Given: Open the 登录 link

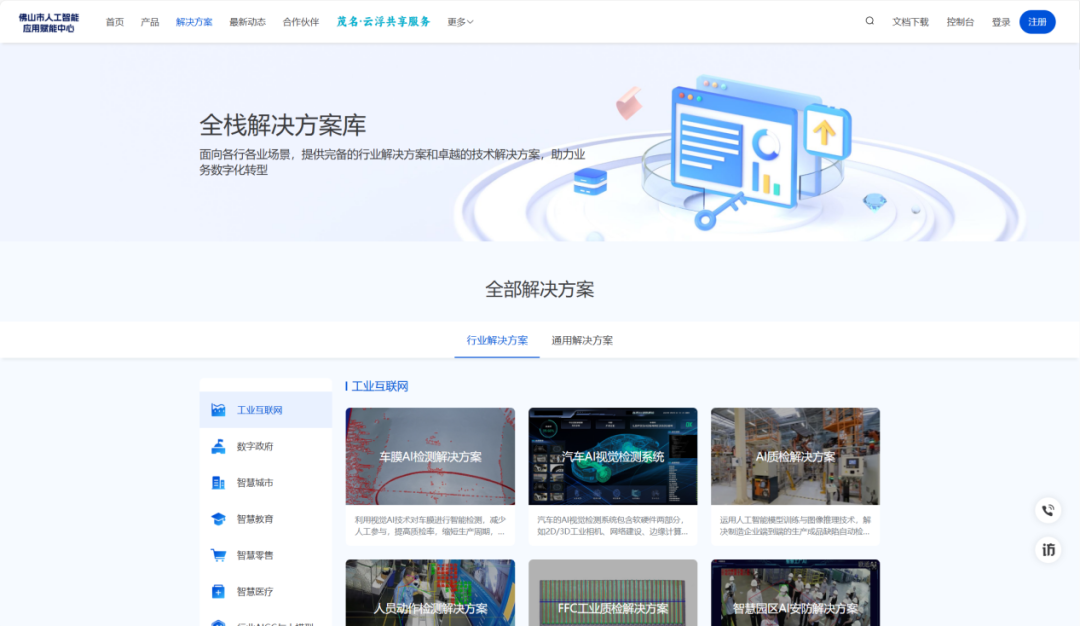Looking at the screenshot, I should [x=1001, y=21].
